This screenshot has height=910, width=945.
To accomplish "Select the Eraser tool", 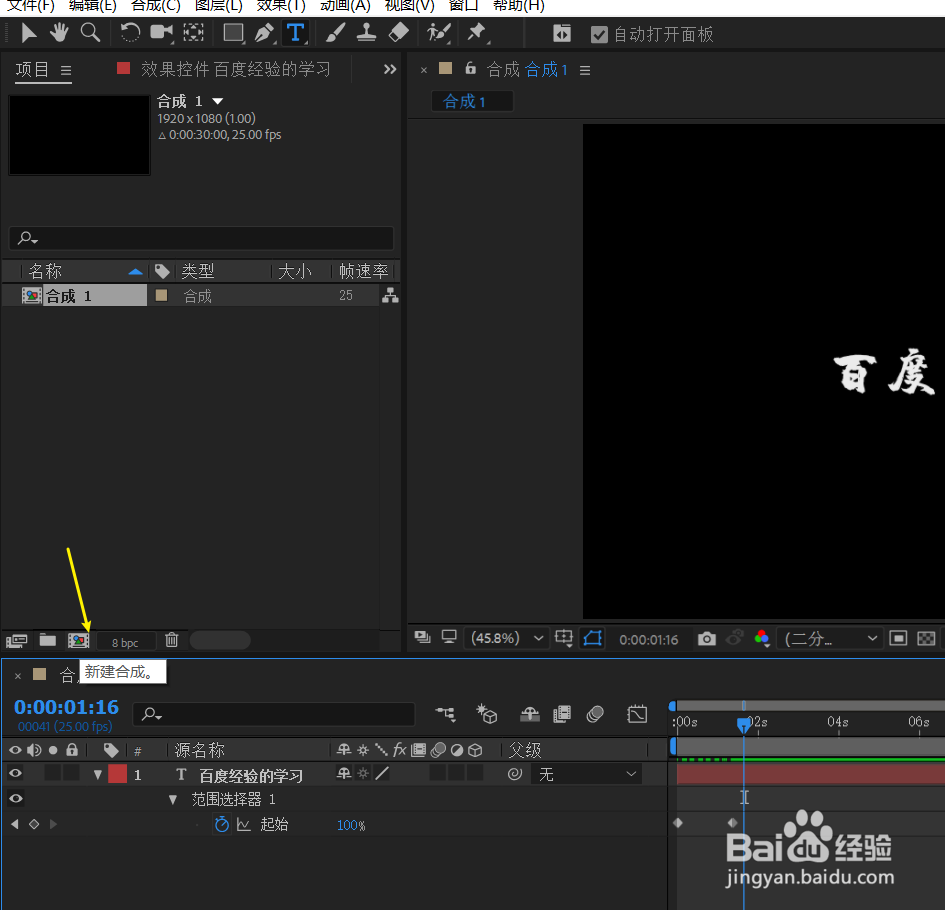I will point(398,33).
